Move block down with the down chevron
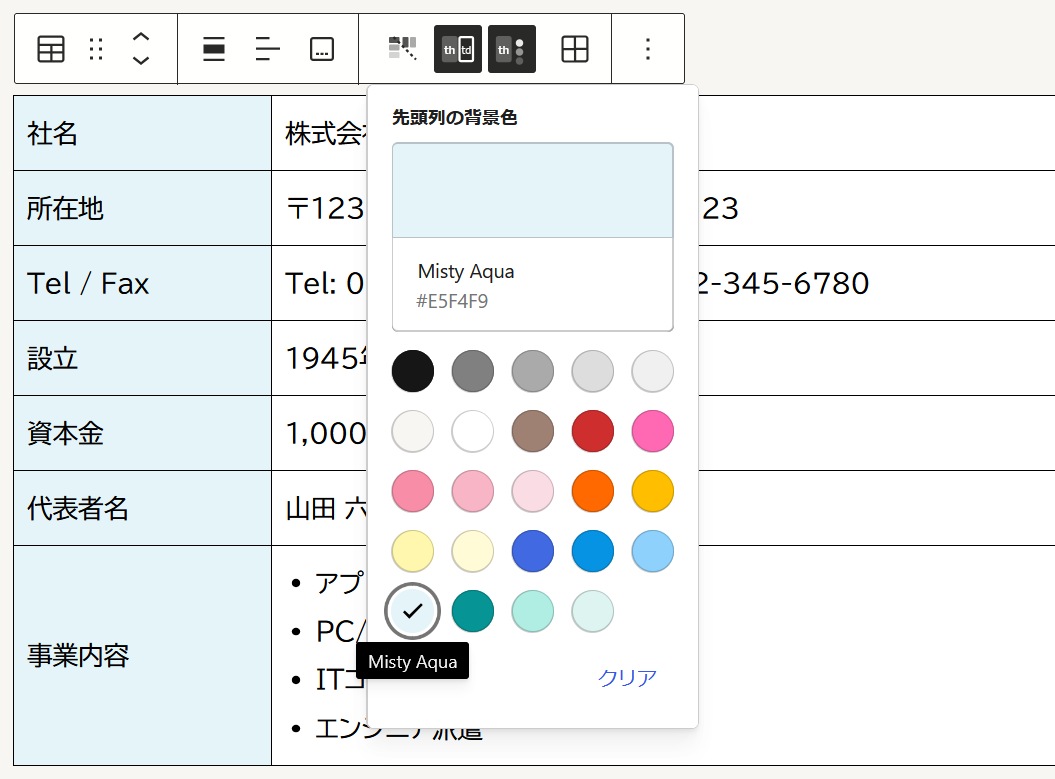 [x=141, y=61]
